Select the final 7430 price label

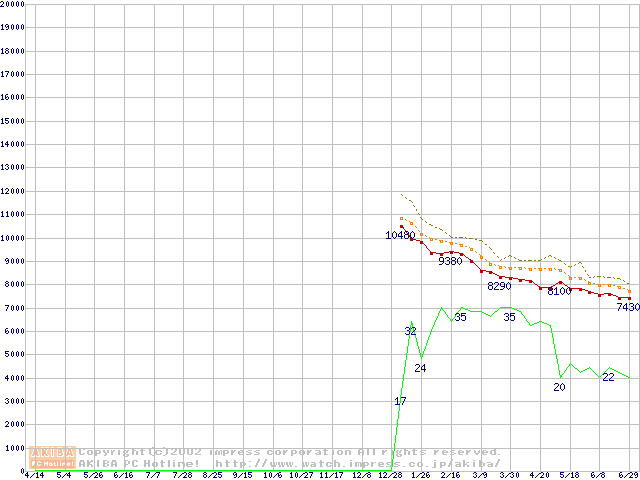click(x=627, y=307)
